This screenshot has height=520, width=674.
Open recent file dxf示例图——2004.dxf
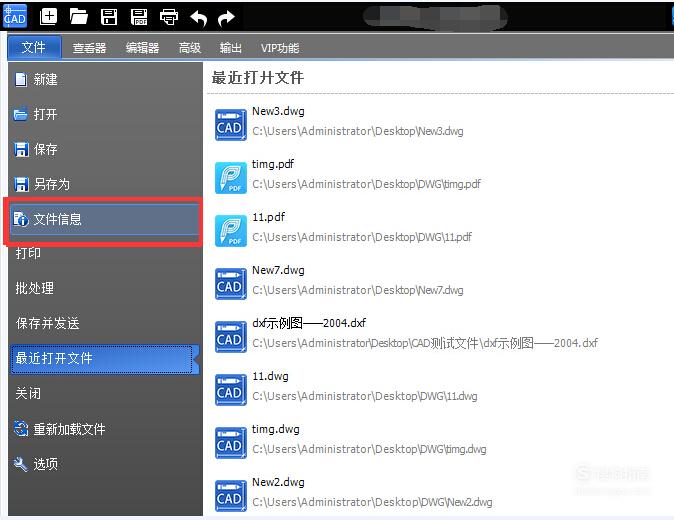(309, 323)
